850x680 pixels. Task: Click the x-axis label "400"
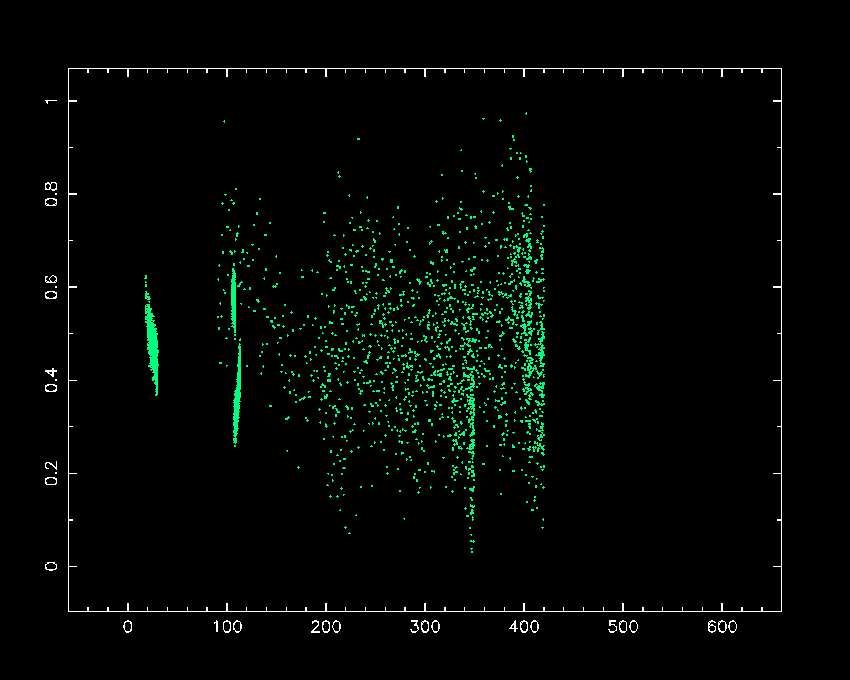click(524, 627)
